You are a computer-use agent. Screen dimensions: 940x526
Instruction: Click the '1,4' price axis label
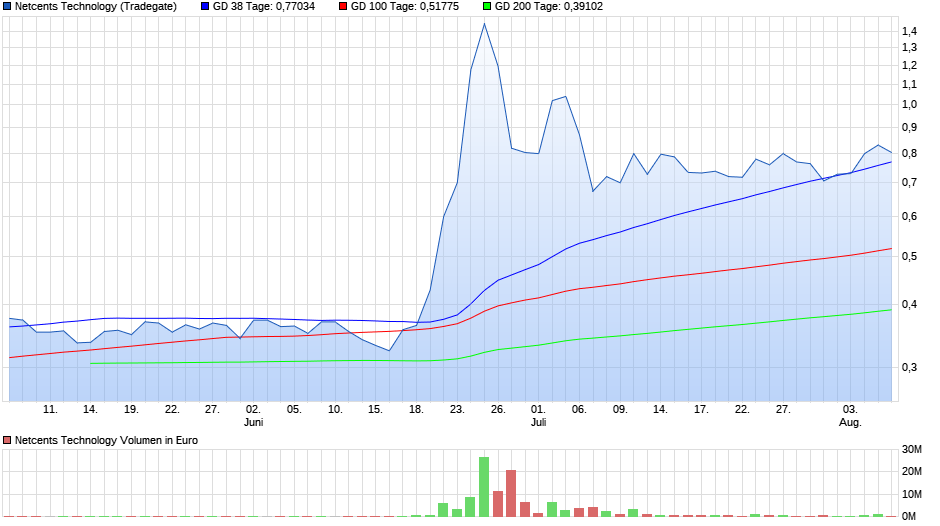(909, 31)
